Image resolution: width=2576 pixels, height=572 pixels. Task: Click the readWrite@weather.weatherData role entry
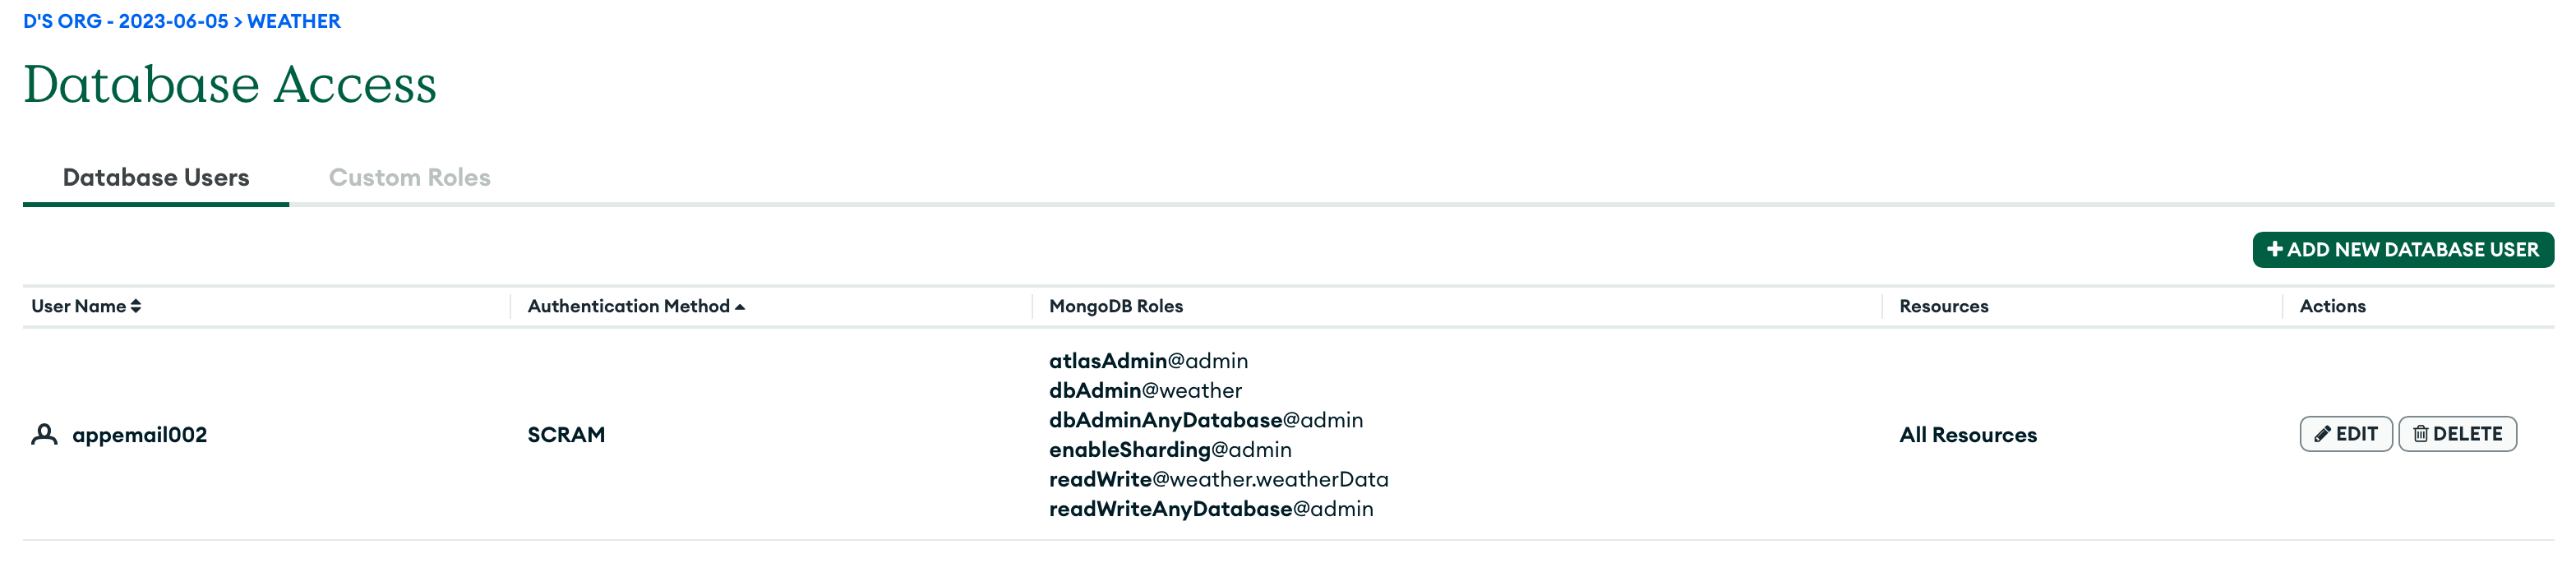[1218, 480]
